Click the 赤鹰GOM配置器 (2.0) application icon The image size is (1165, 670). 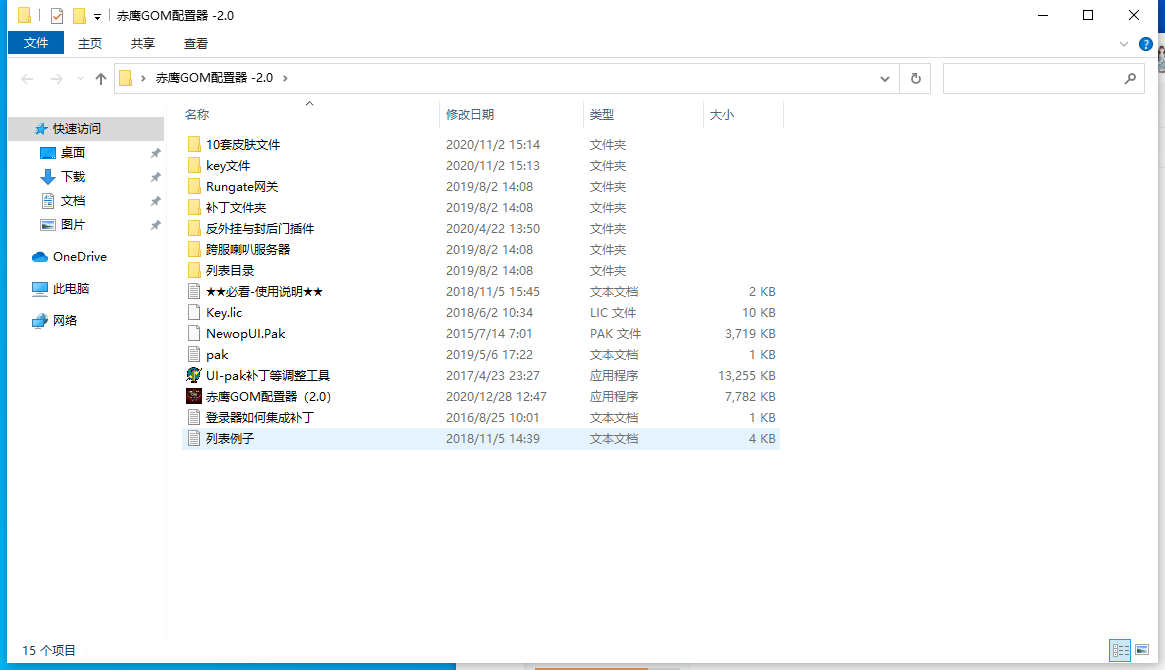[194, 396]
